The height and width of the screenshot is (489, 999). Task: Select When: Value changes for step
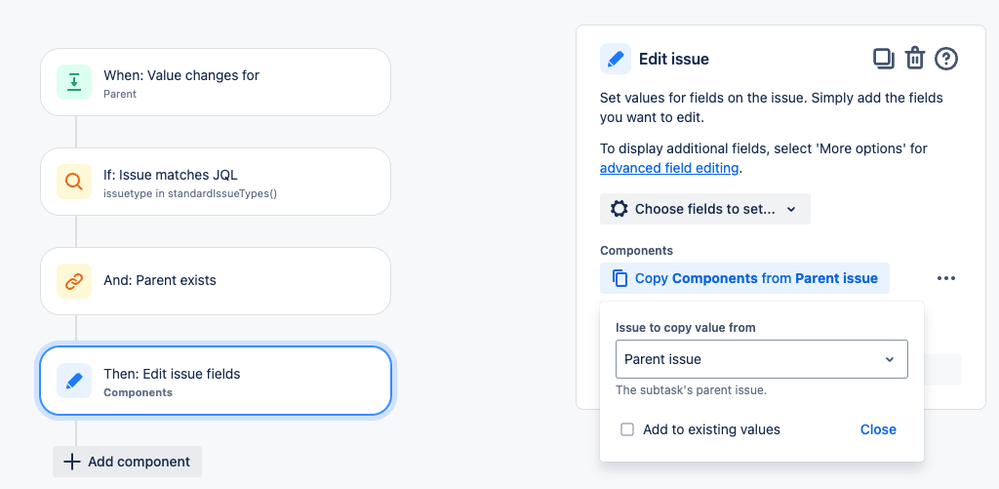click(215, 82)
